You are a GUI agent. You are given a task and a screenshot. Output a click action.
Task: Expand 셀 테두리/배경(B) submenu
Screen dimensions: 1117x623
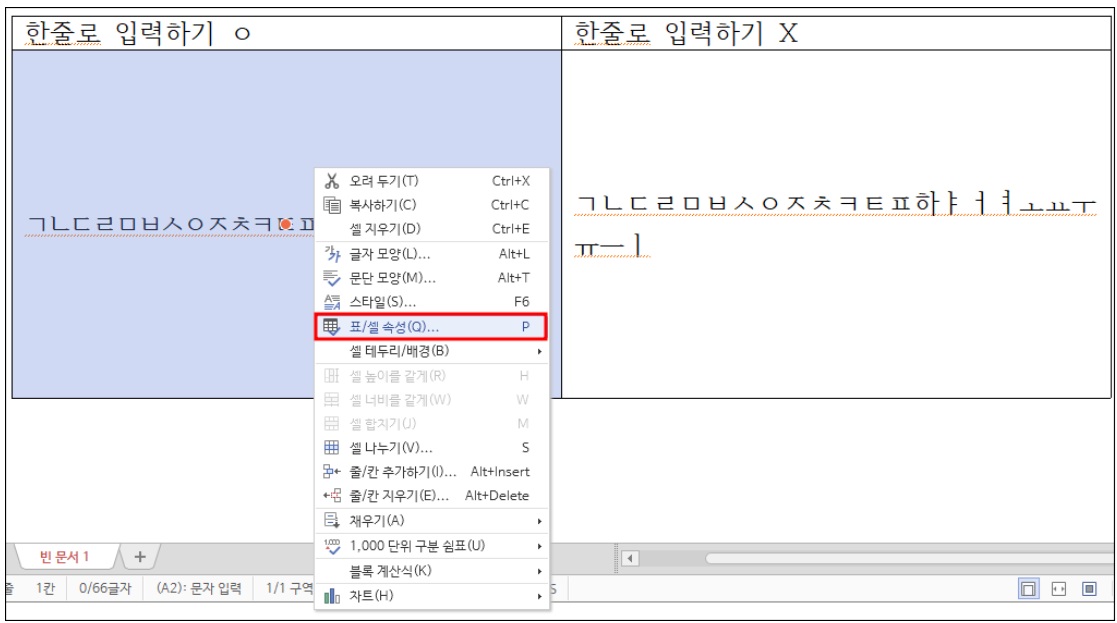pos(432,351)
